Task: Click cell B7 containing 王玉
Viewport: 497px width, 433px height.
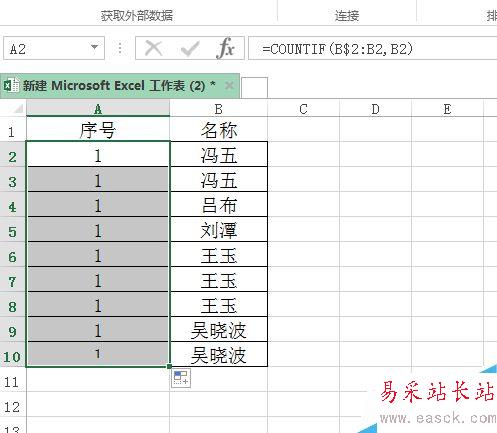Action: pyautogui.click(x=219, y=279)
